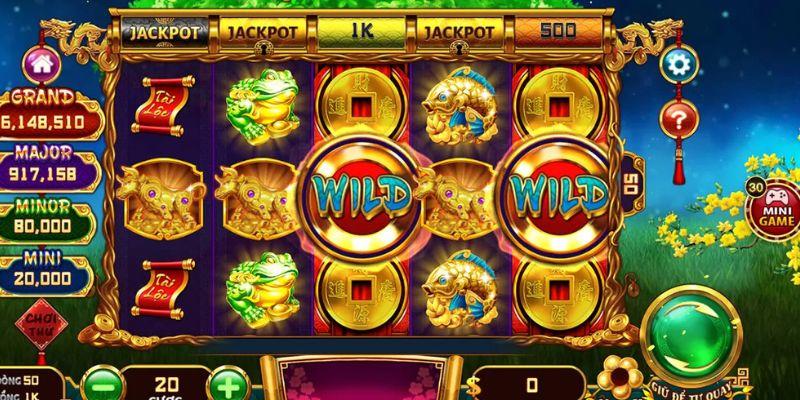Select the black JACKPOT top tab
This screenshot has height=400, width=800.
164,33
